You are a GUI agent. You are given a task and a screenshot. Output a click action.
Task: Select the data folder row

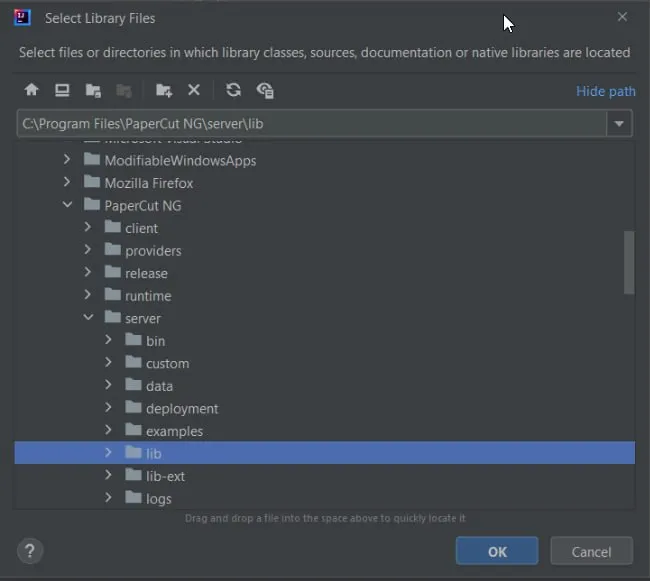click(x=325, y=386)
